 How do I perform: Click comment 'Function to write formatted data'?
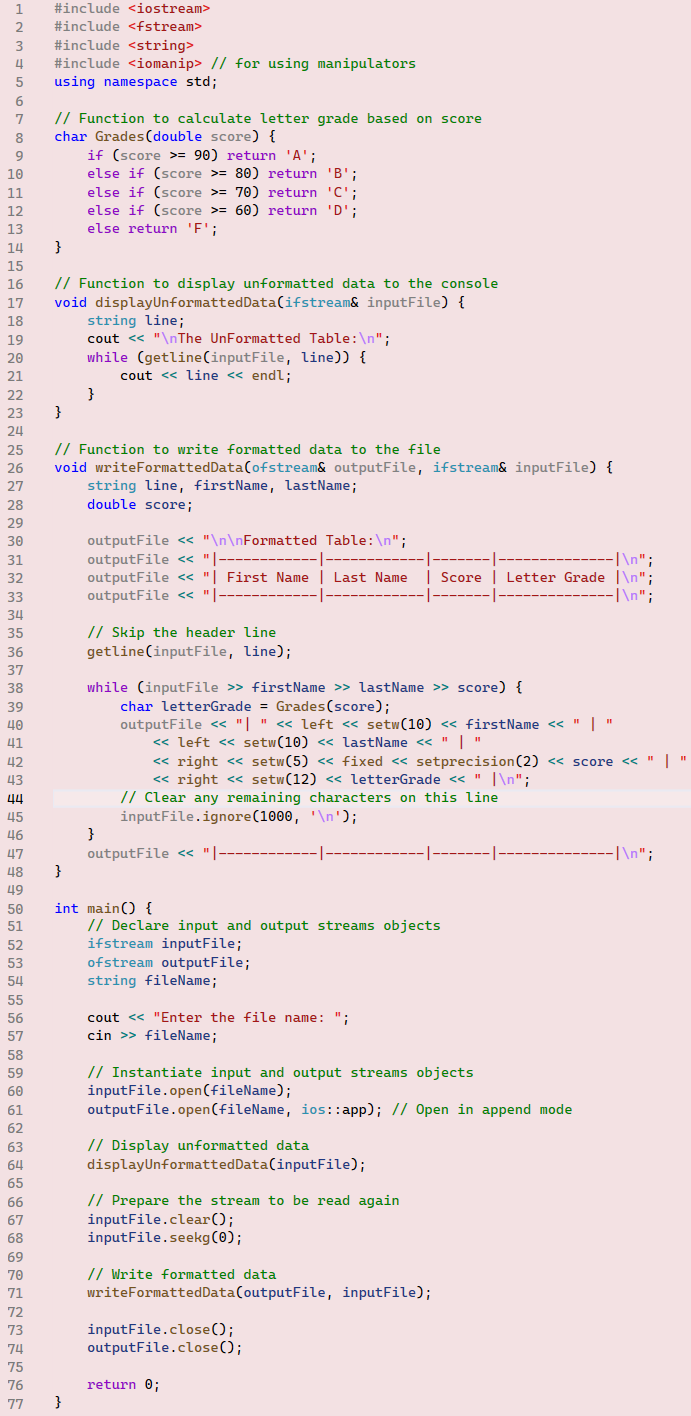pos(247,449)
